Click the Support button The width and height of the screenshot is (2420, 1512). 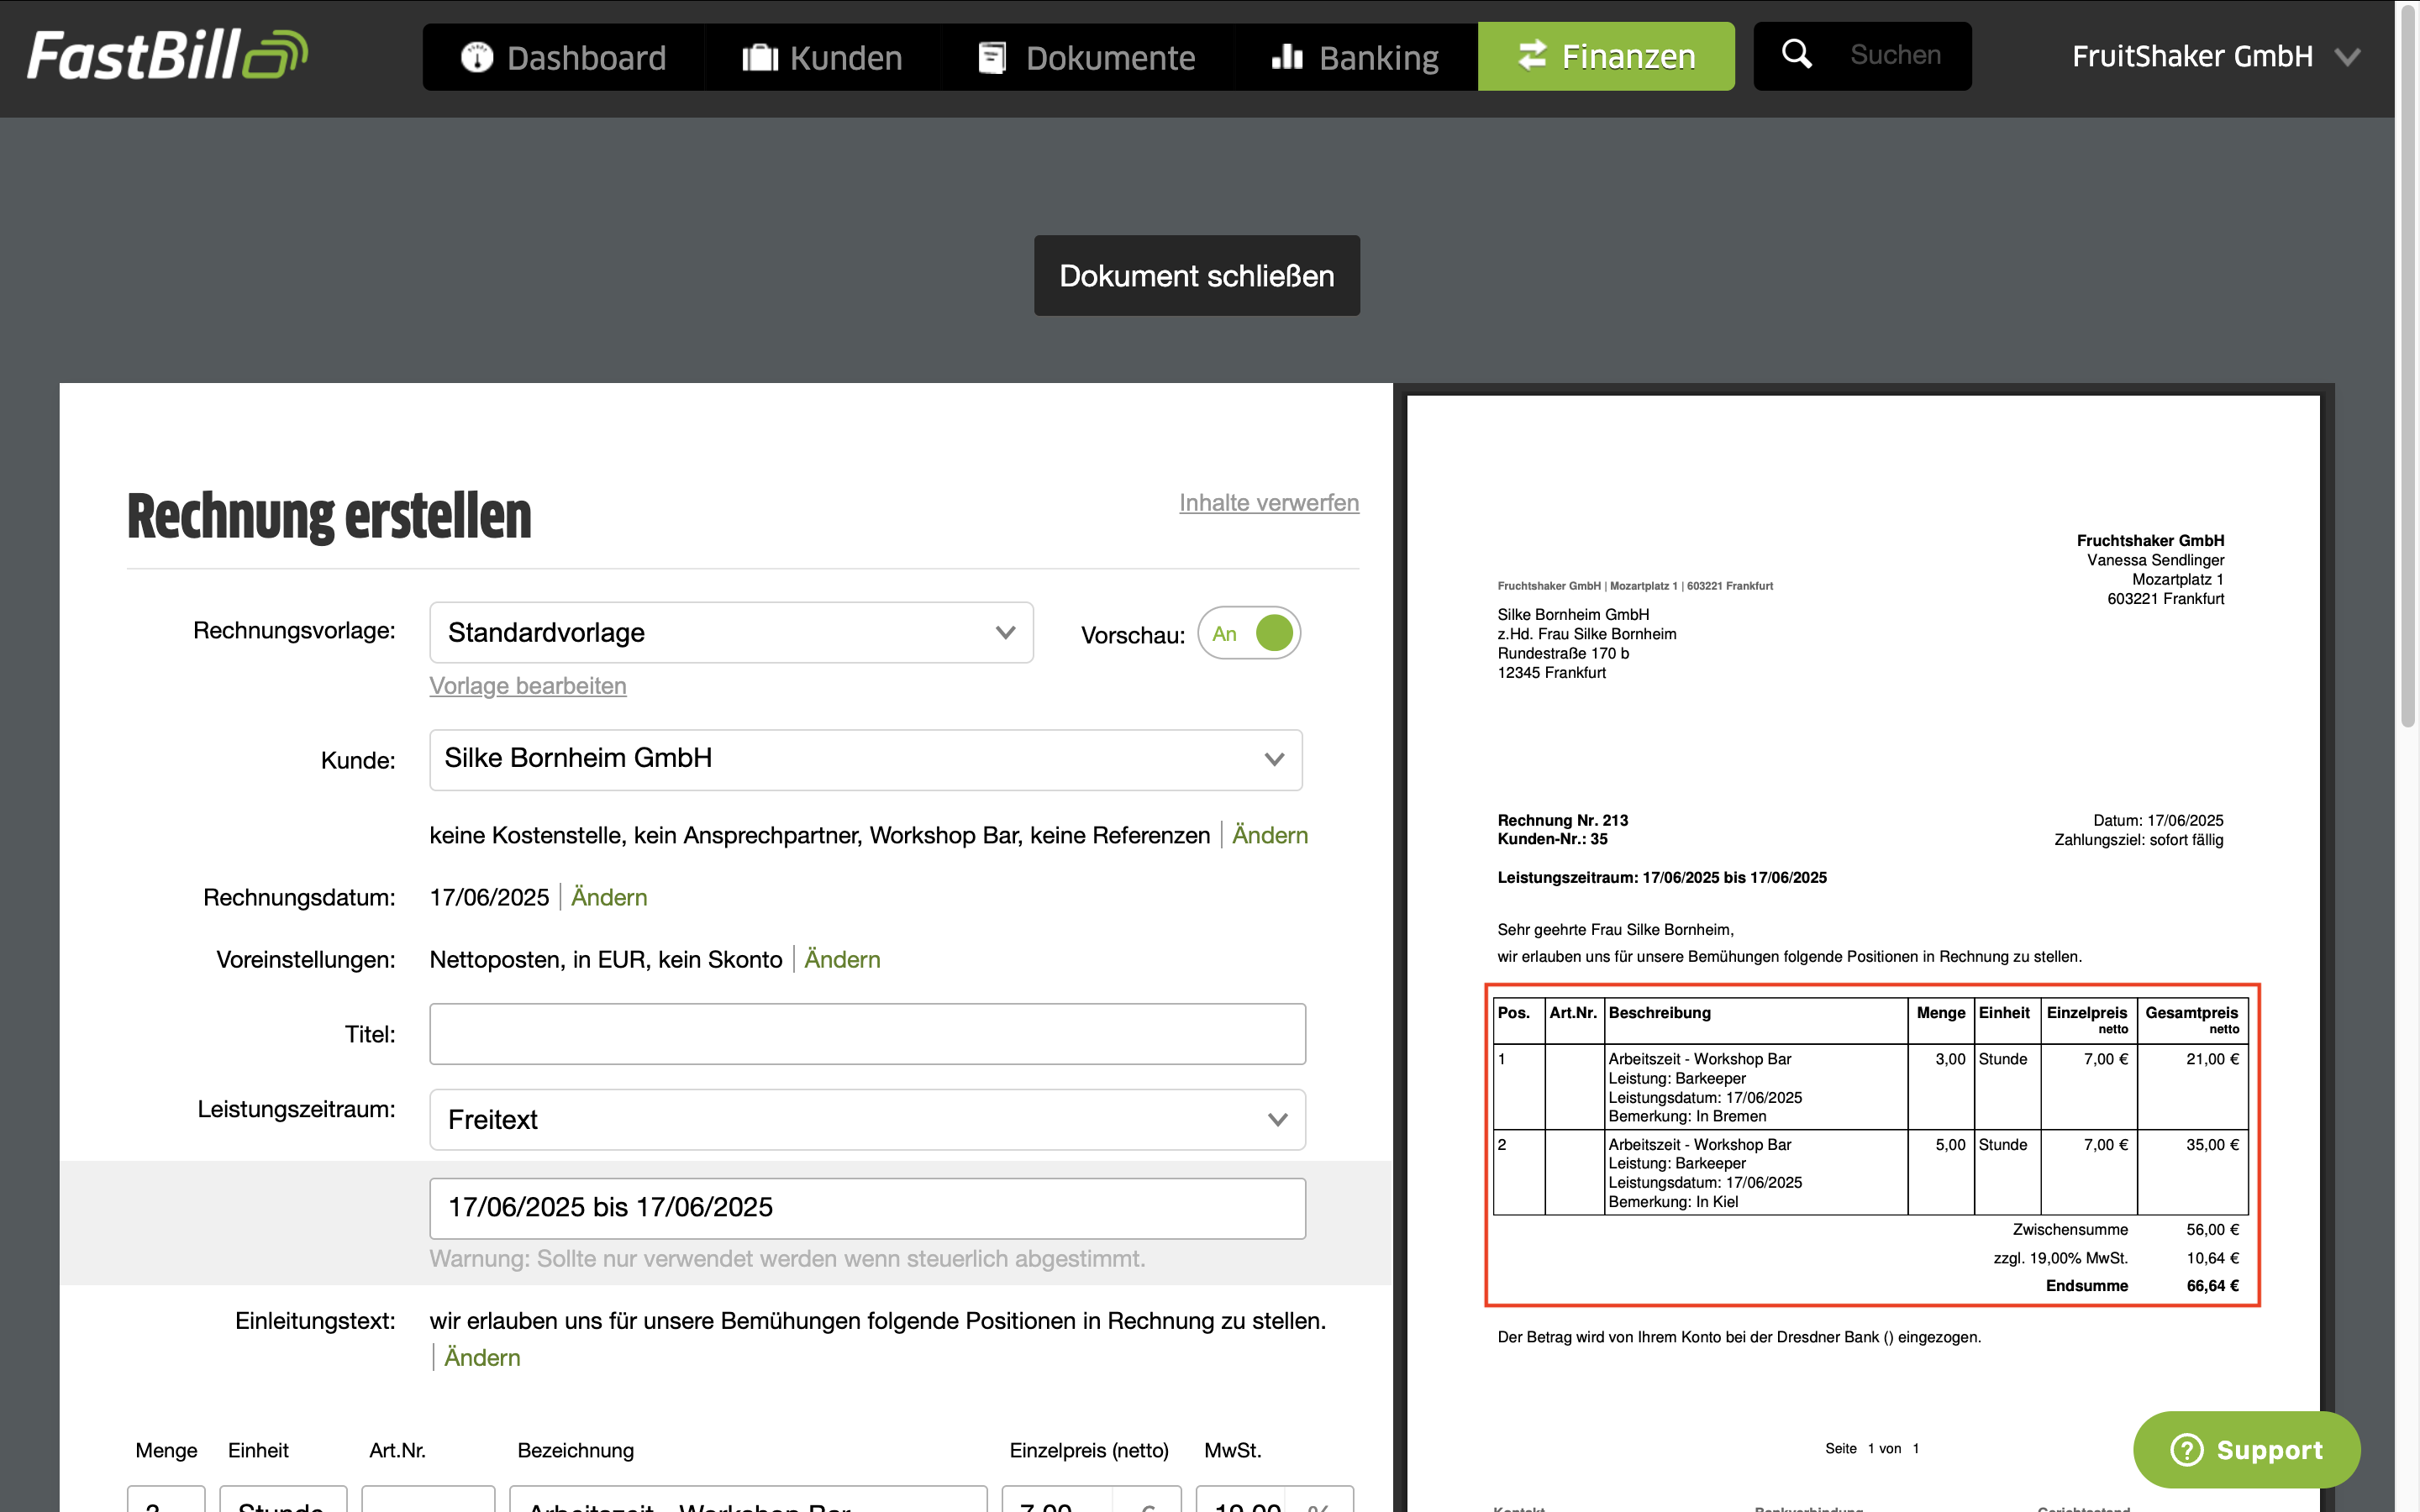[x=2247, y=1449]
